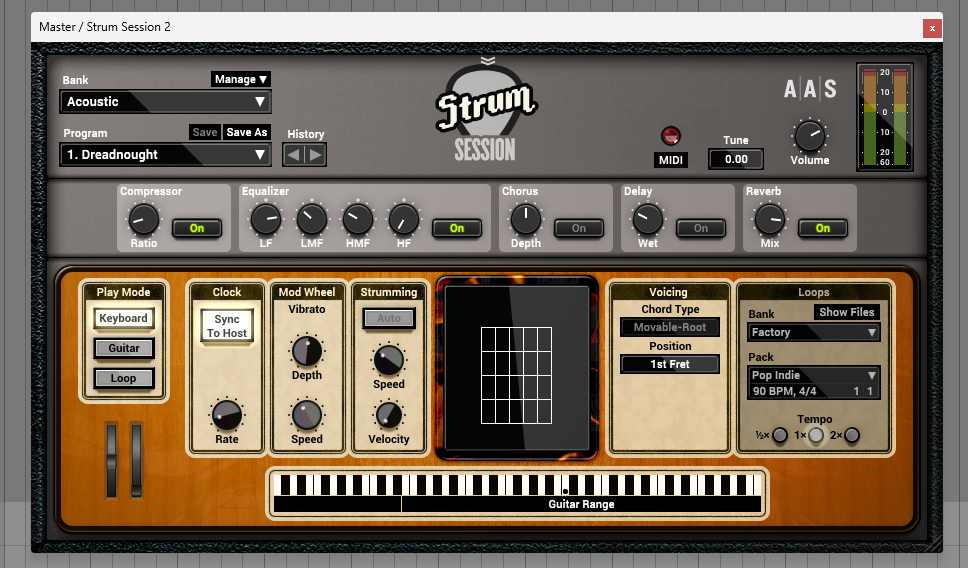
Task: Toggle the Strumming Auto button
Action: pos(389,319)
